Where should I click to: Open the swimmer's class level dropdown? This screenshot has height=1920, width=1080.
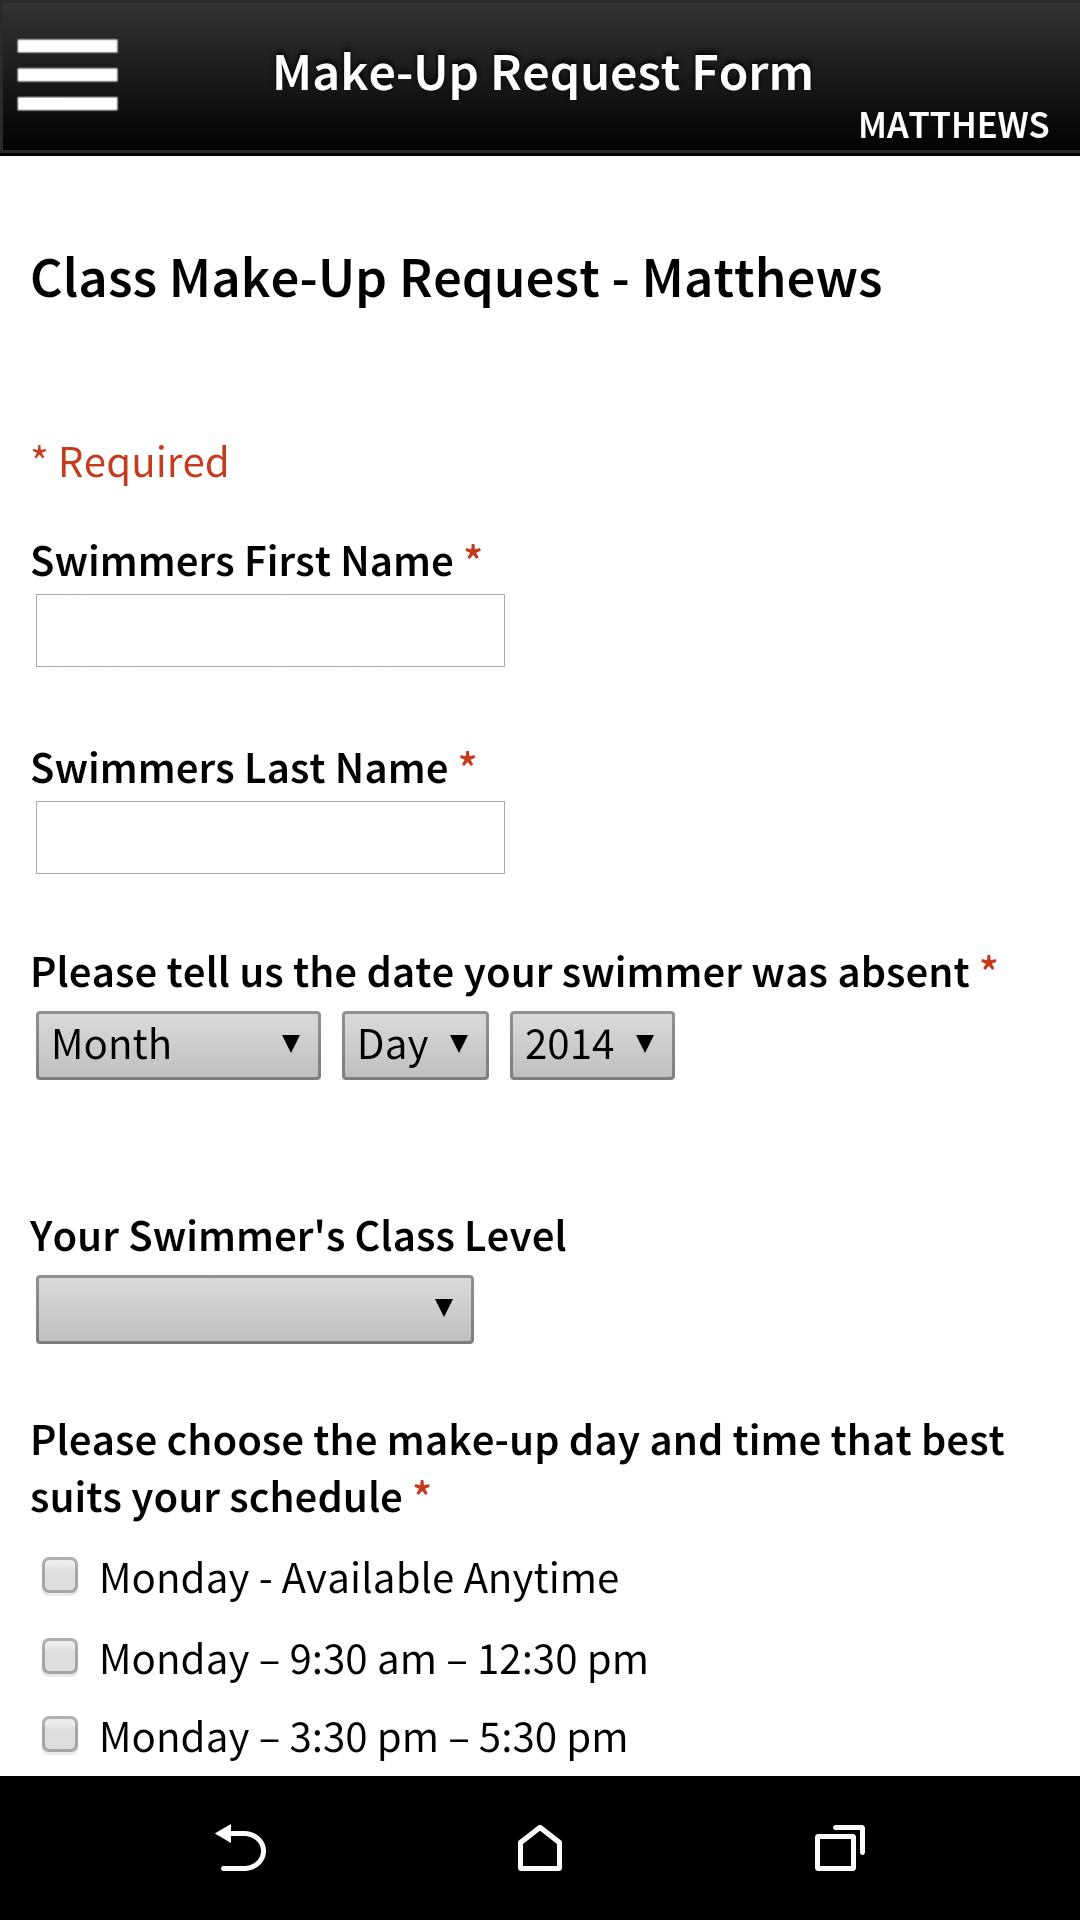[x=254, y=1309]
